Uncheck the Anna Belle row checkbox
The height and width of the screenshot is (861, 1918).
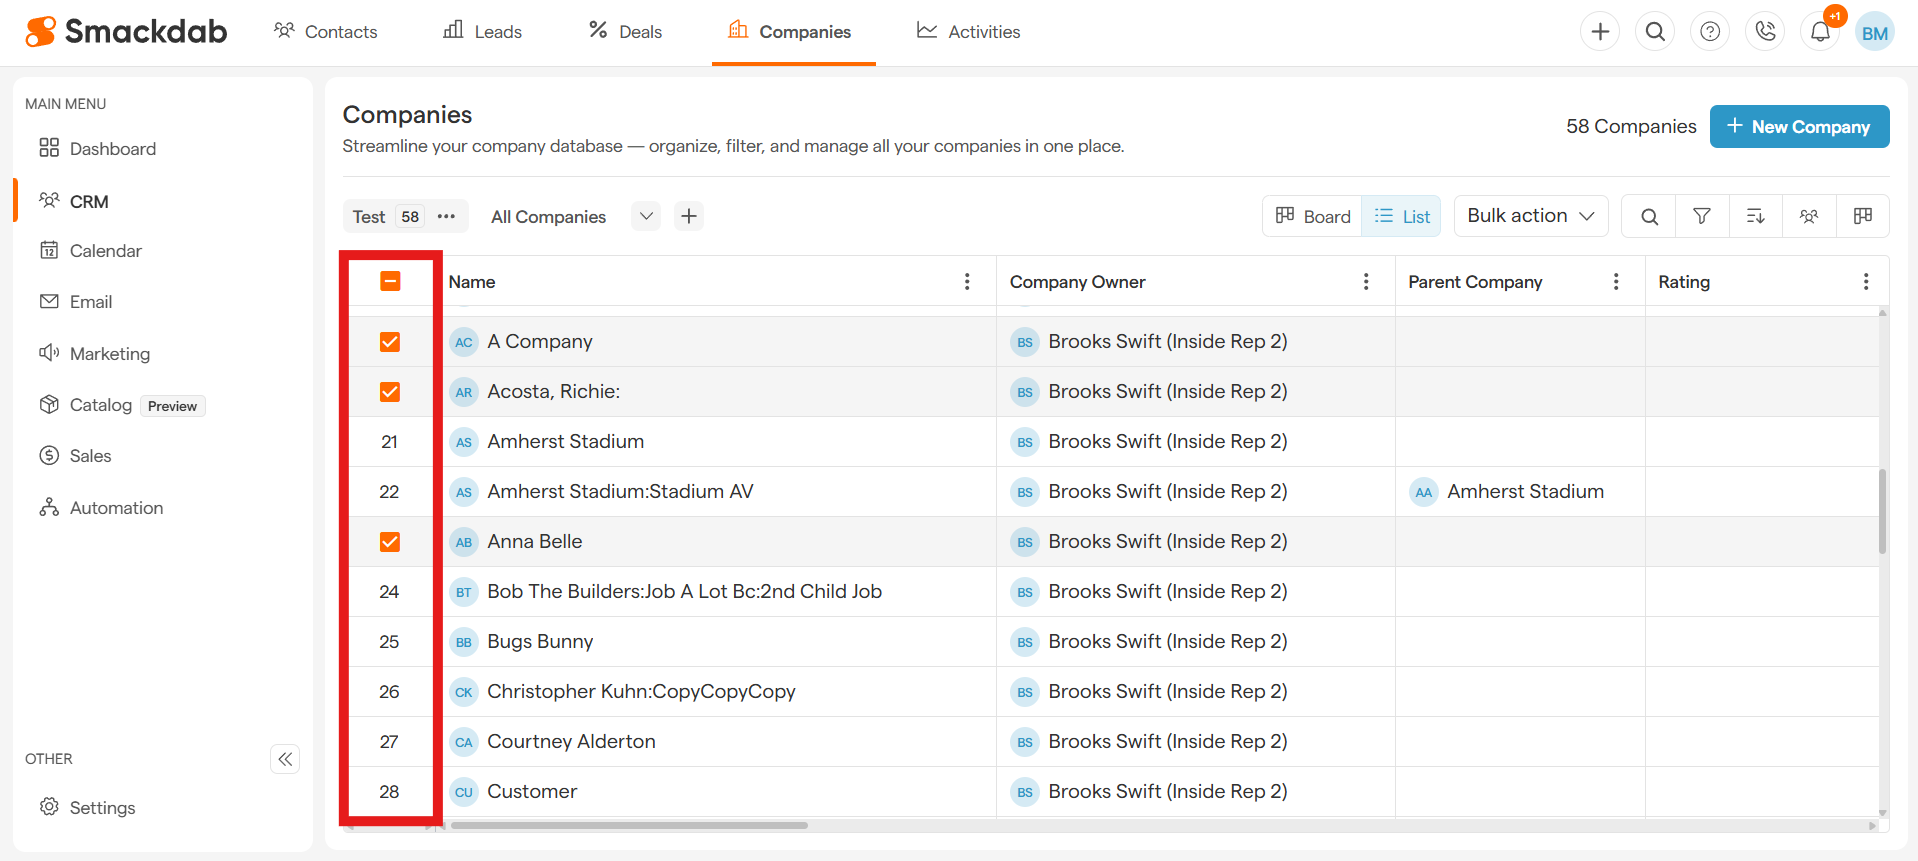pos(390,542)
